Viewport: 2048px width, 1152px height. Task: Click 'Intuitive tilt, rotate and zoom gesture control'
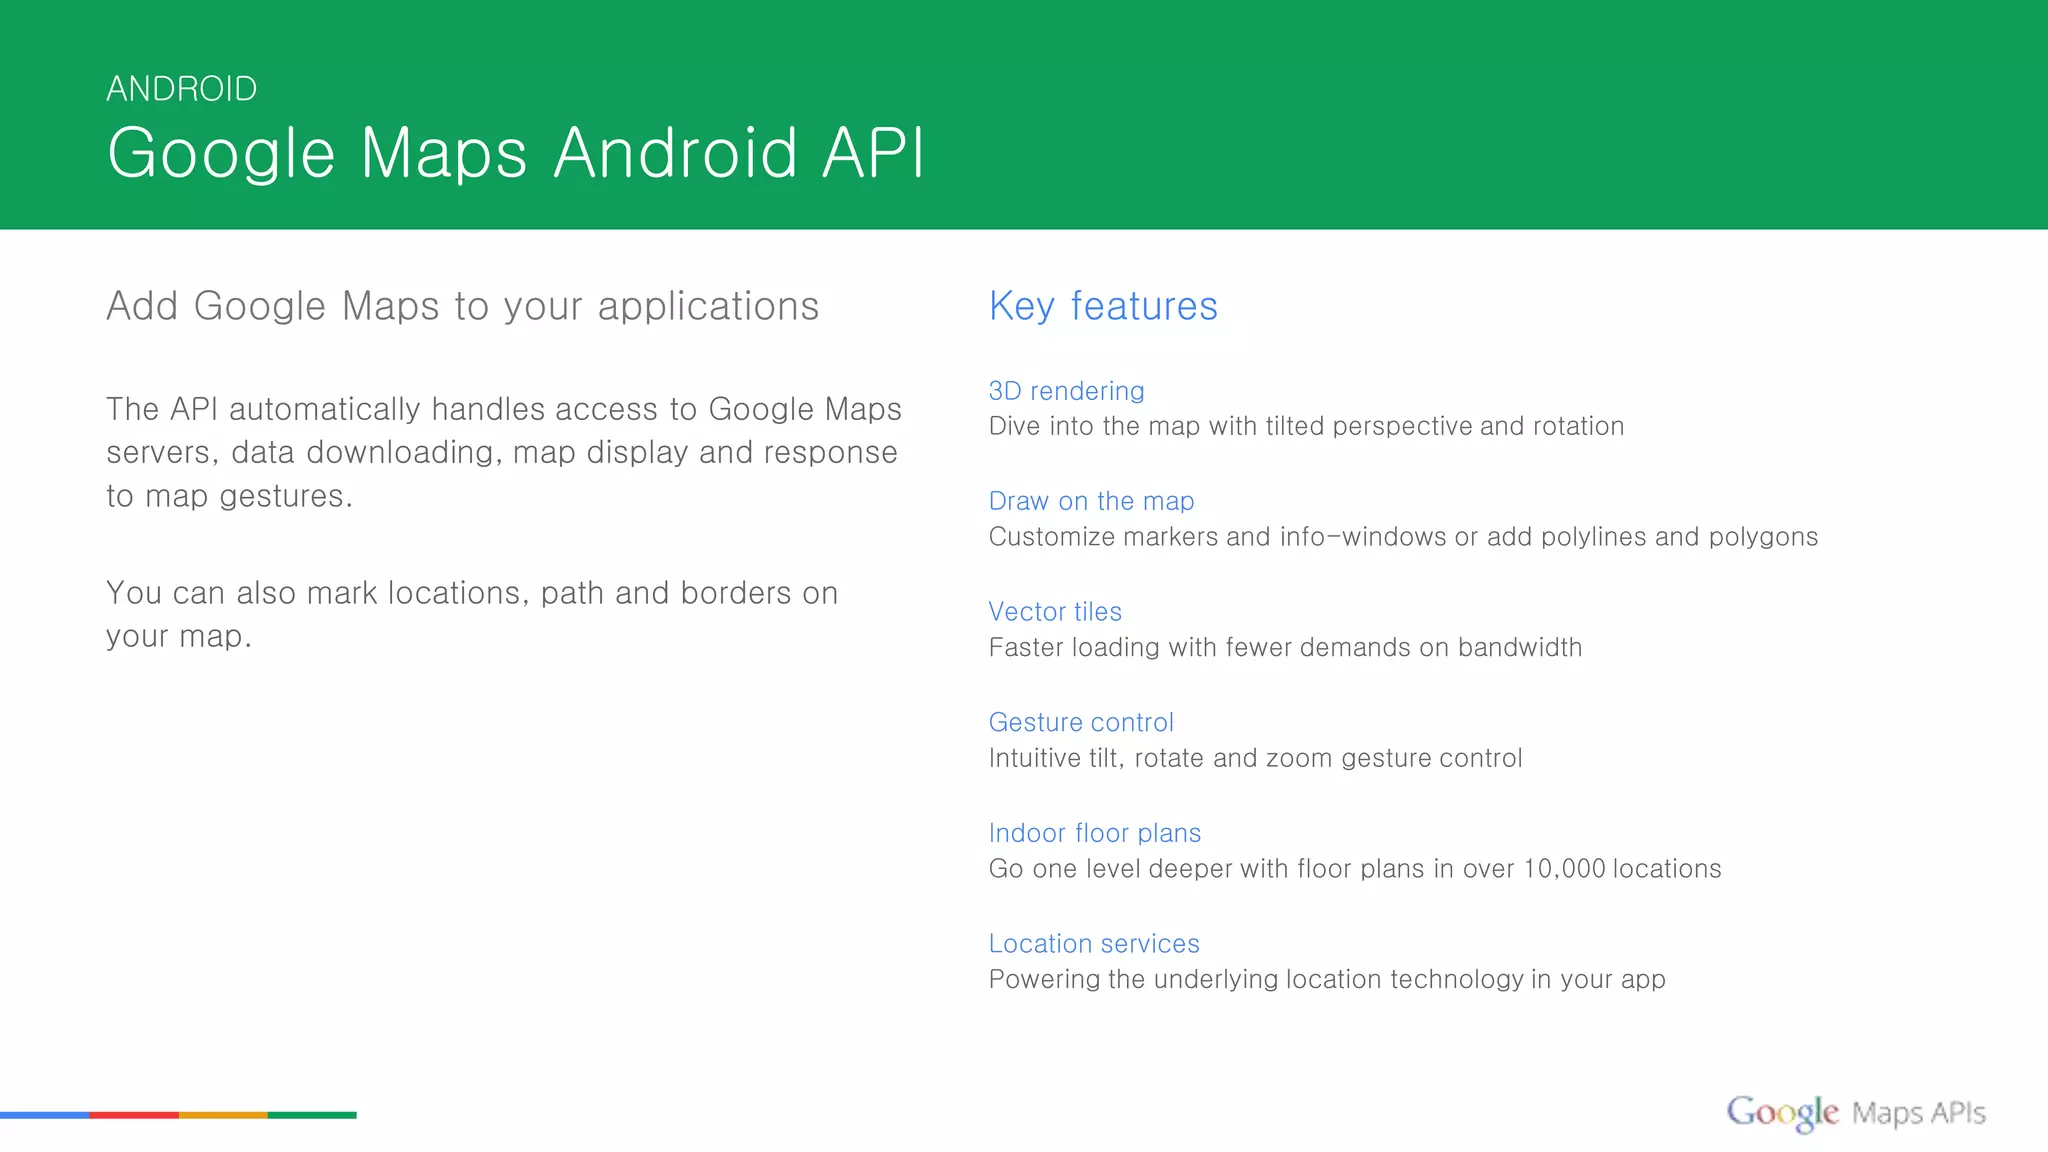tap(1255, 758)
